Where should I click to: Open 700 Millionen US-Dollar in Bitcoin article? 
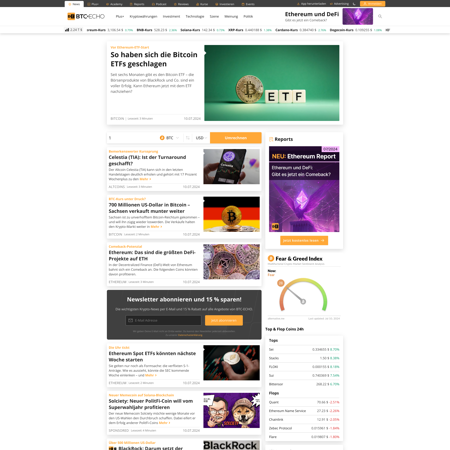pos(149,208)
